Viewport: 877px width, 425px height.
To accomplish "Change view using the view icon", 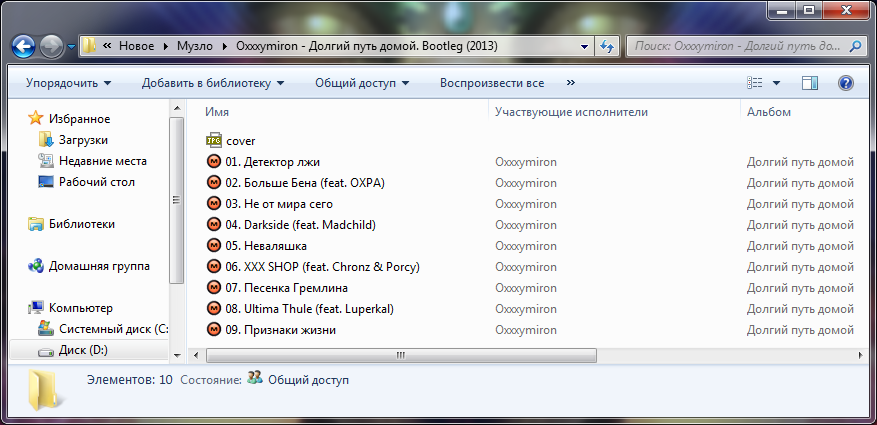I will tap(755, 83).
